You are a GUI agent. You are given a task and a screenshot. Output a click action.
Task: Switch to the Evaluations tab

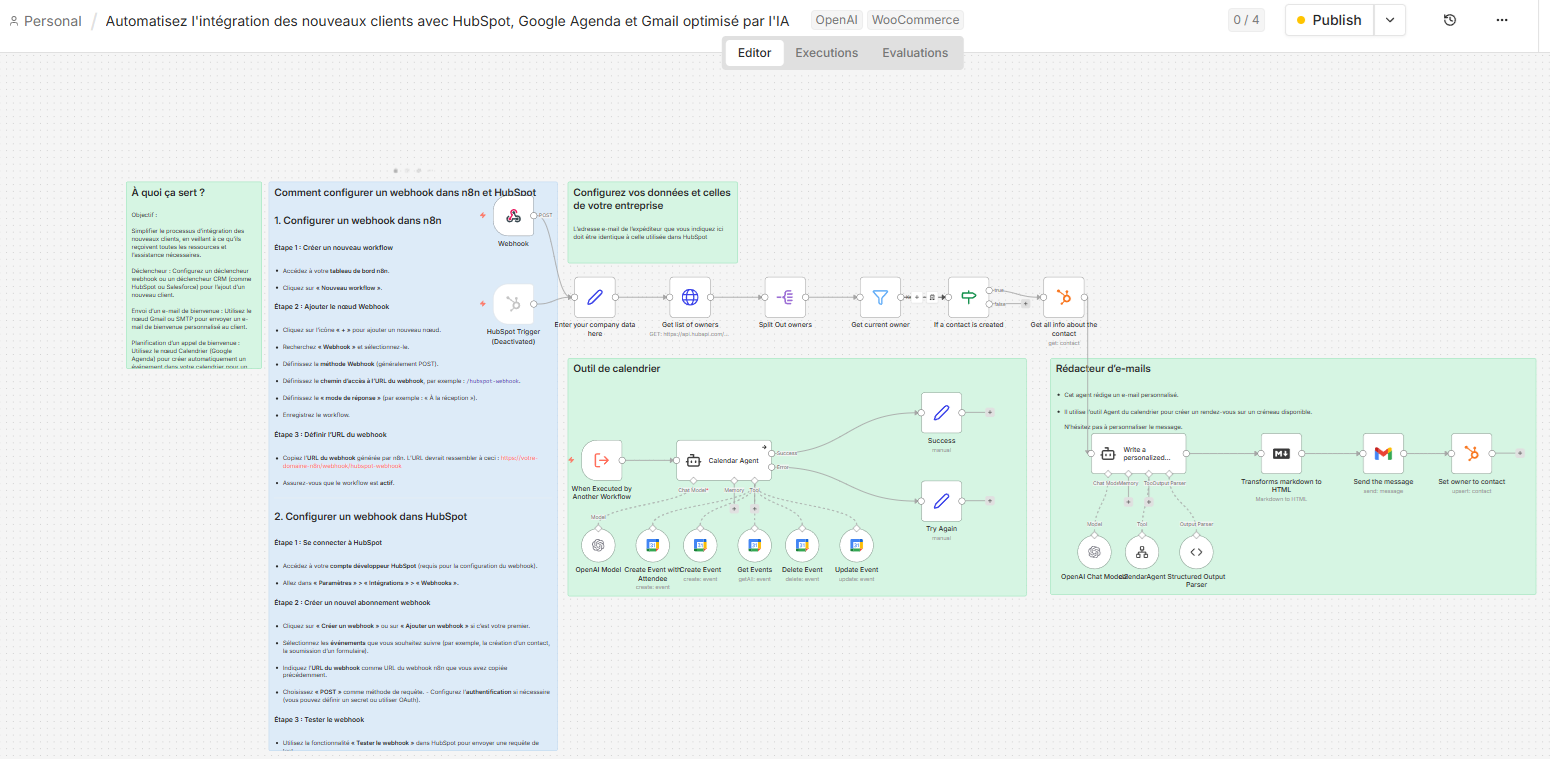click(x=914, y=52)
